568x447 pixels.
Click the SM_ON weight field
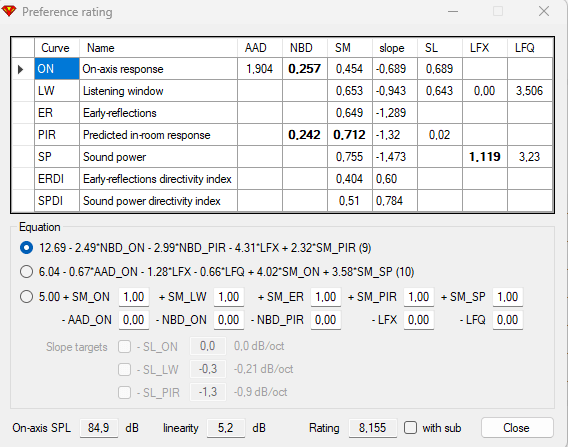134,297
